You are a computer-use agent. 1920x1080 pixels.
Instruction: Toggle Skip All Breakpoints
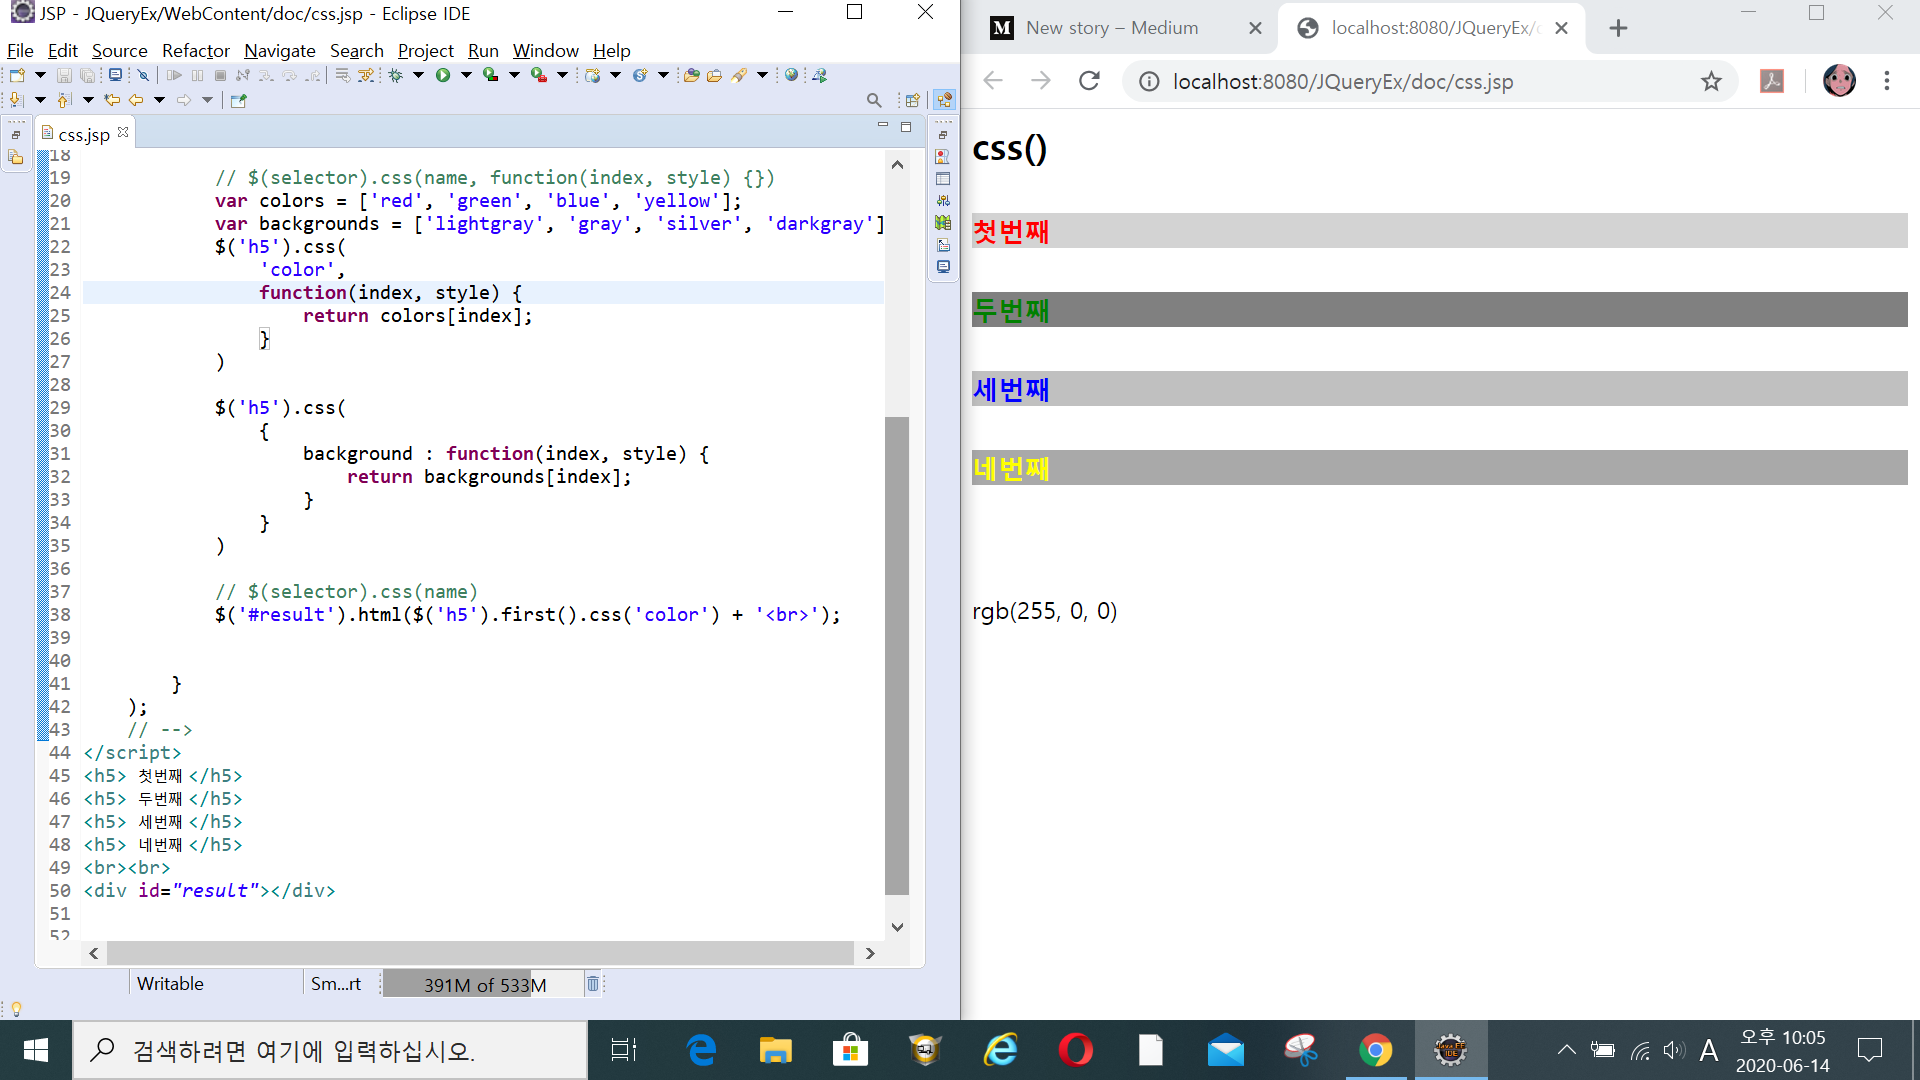[143, 75]
